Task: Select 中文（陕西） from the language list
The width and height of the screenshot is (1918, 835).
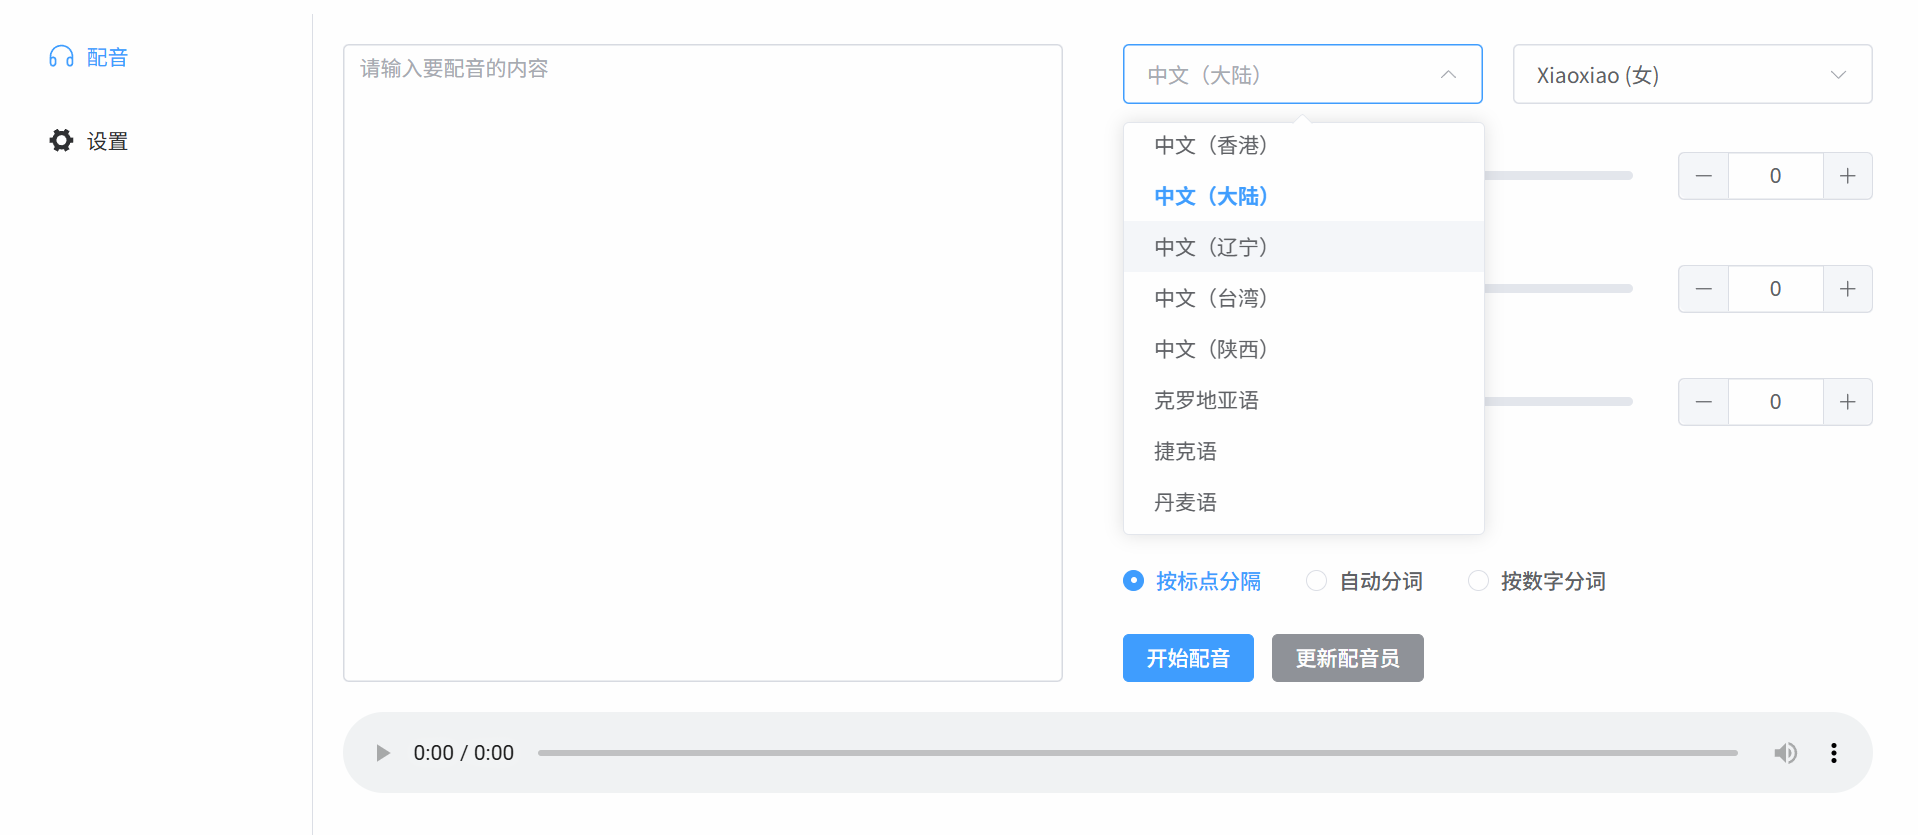Action: [x=1303, y=349]
